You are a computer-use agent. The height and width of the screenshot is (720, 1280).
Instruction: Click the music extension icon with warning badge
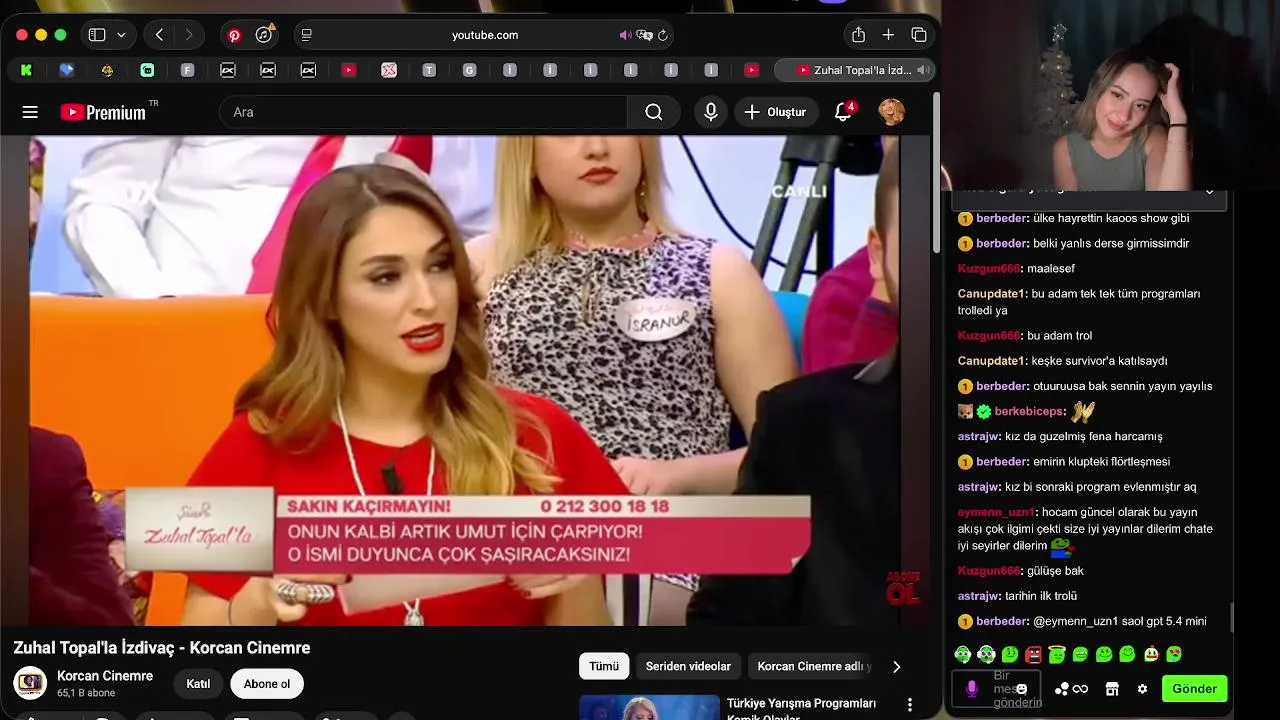pyautogui.click(x=264, y=35)
